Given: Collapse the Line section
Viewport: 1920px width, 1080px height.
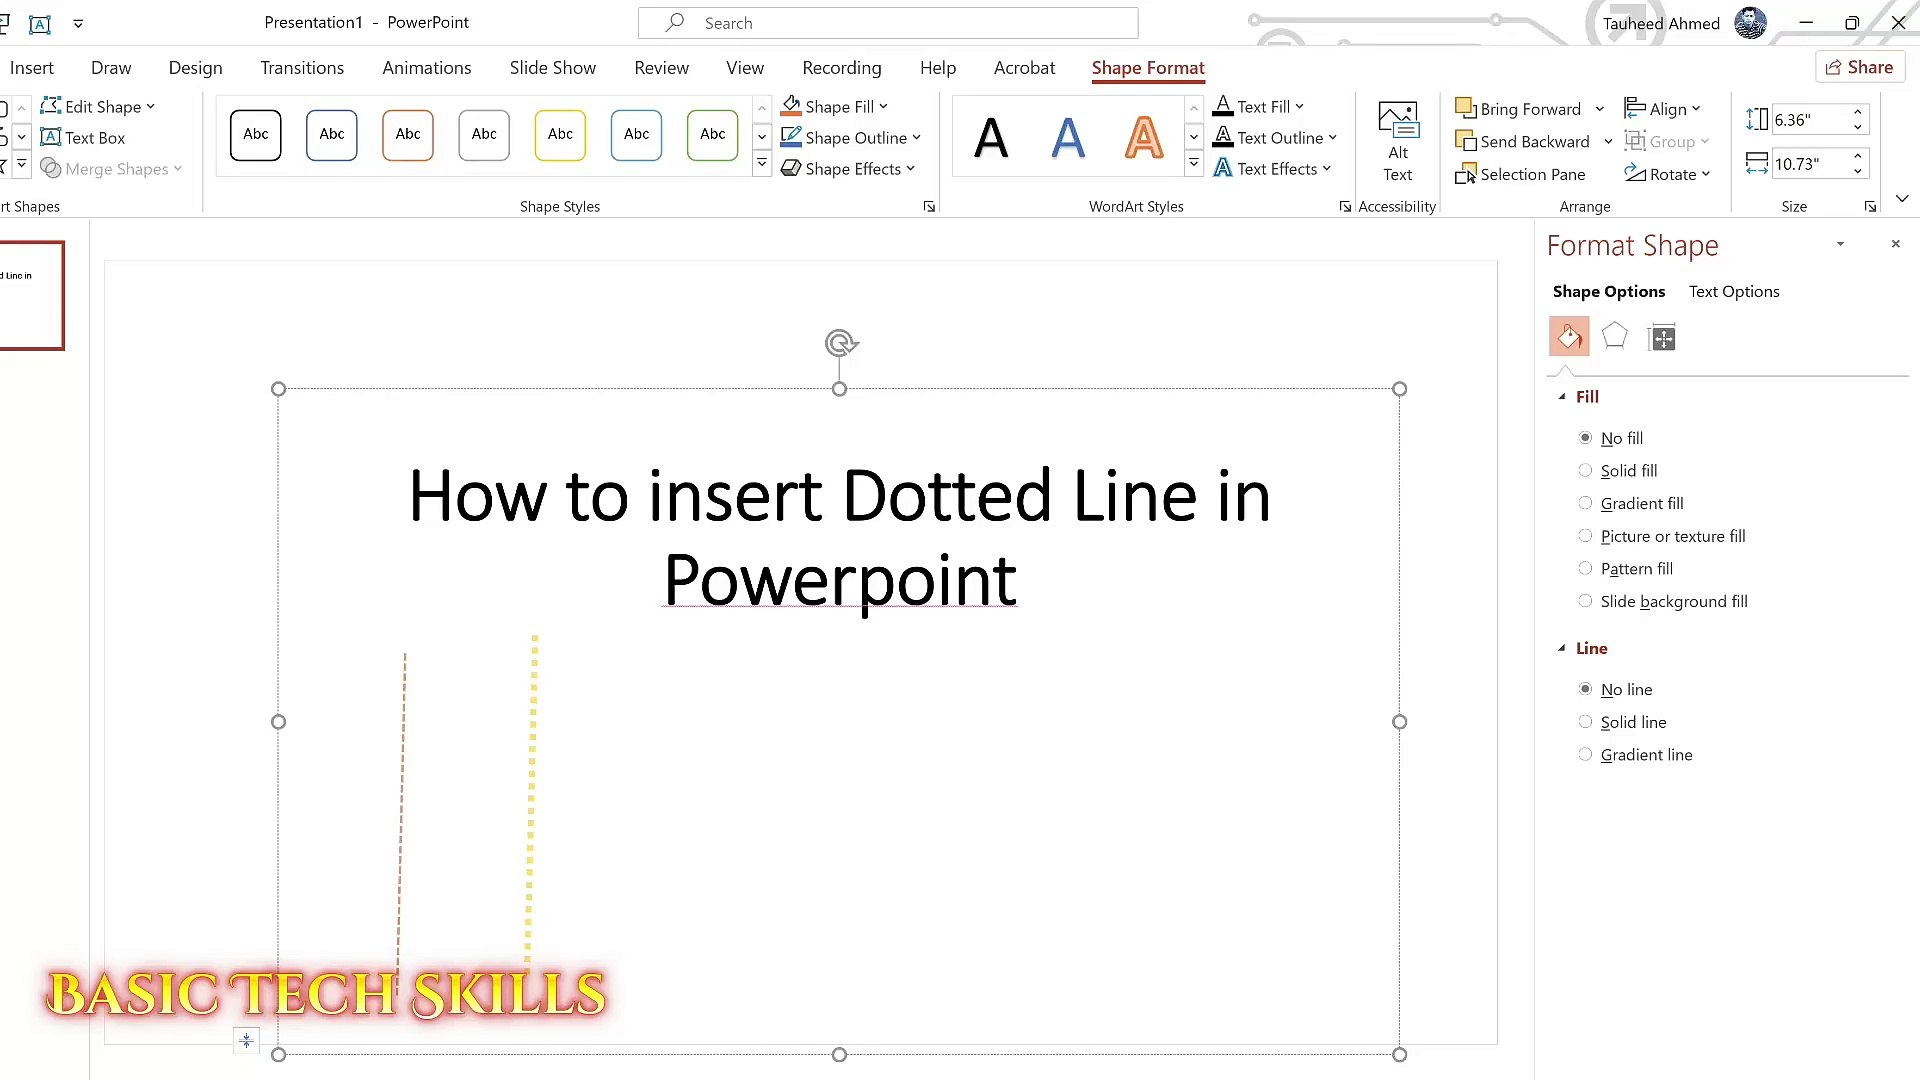Looking at the screenshot, I should (x=1562, y=648).
